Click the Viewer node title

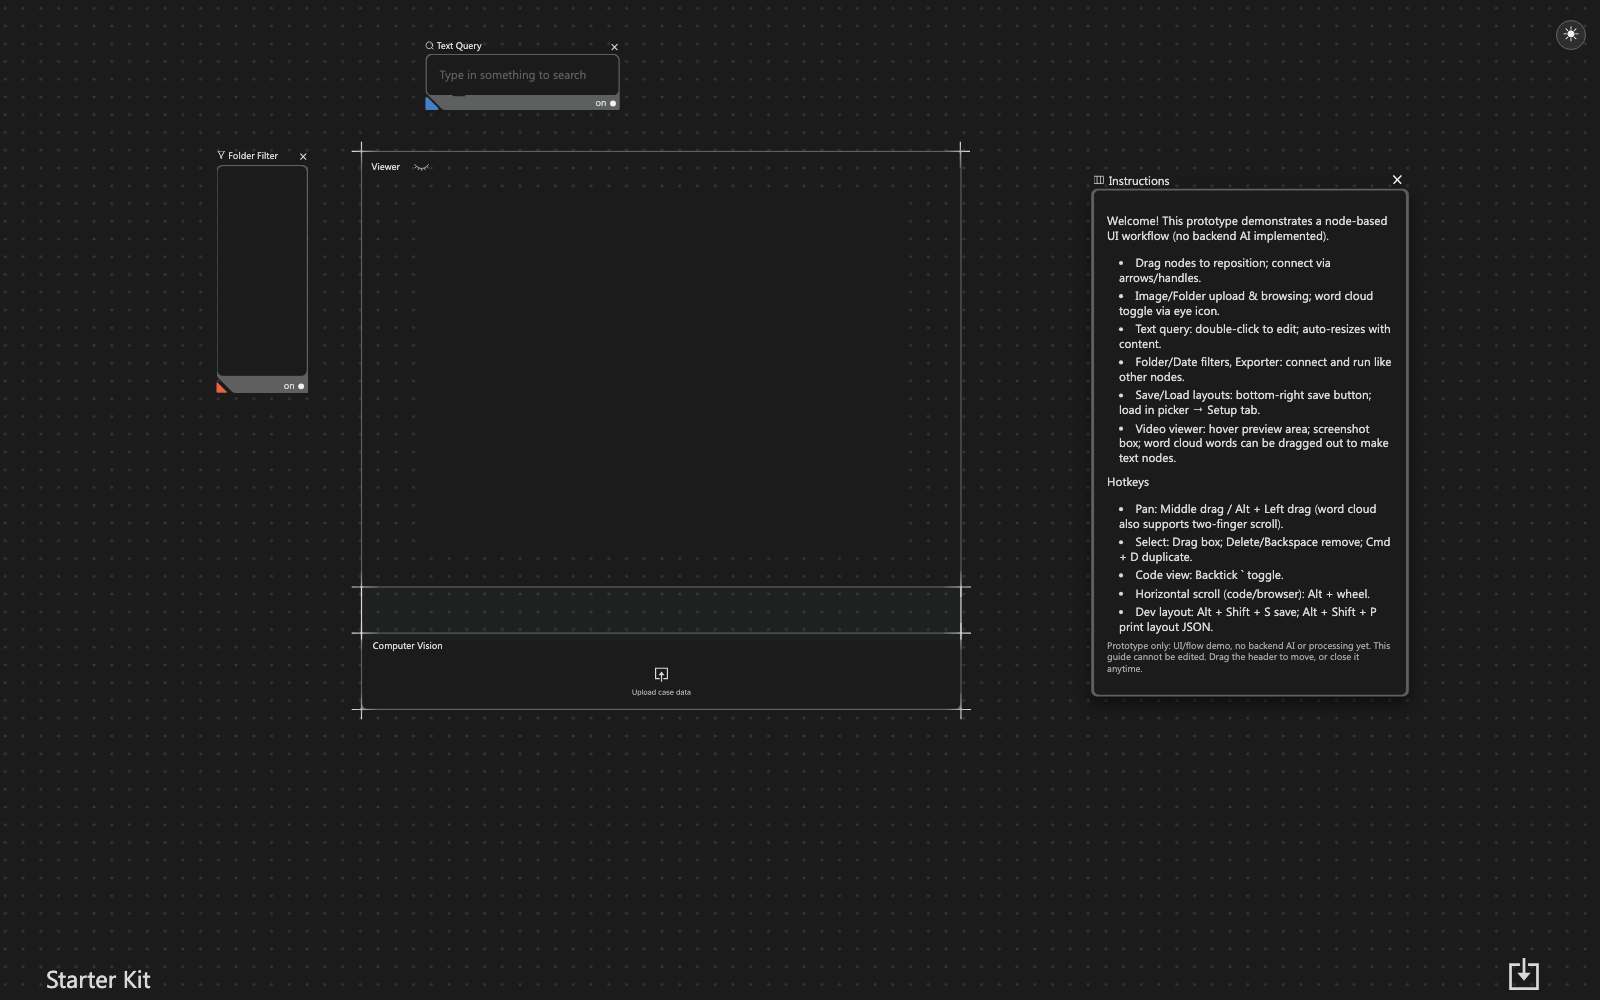tap(385, 167)
